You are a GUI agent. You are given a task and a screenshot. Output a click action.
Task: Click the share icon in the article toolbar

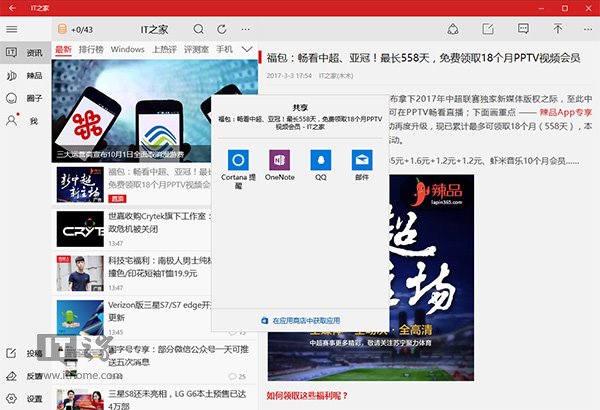point(453,29)
